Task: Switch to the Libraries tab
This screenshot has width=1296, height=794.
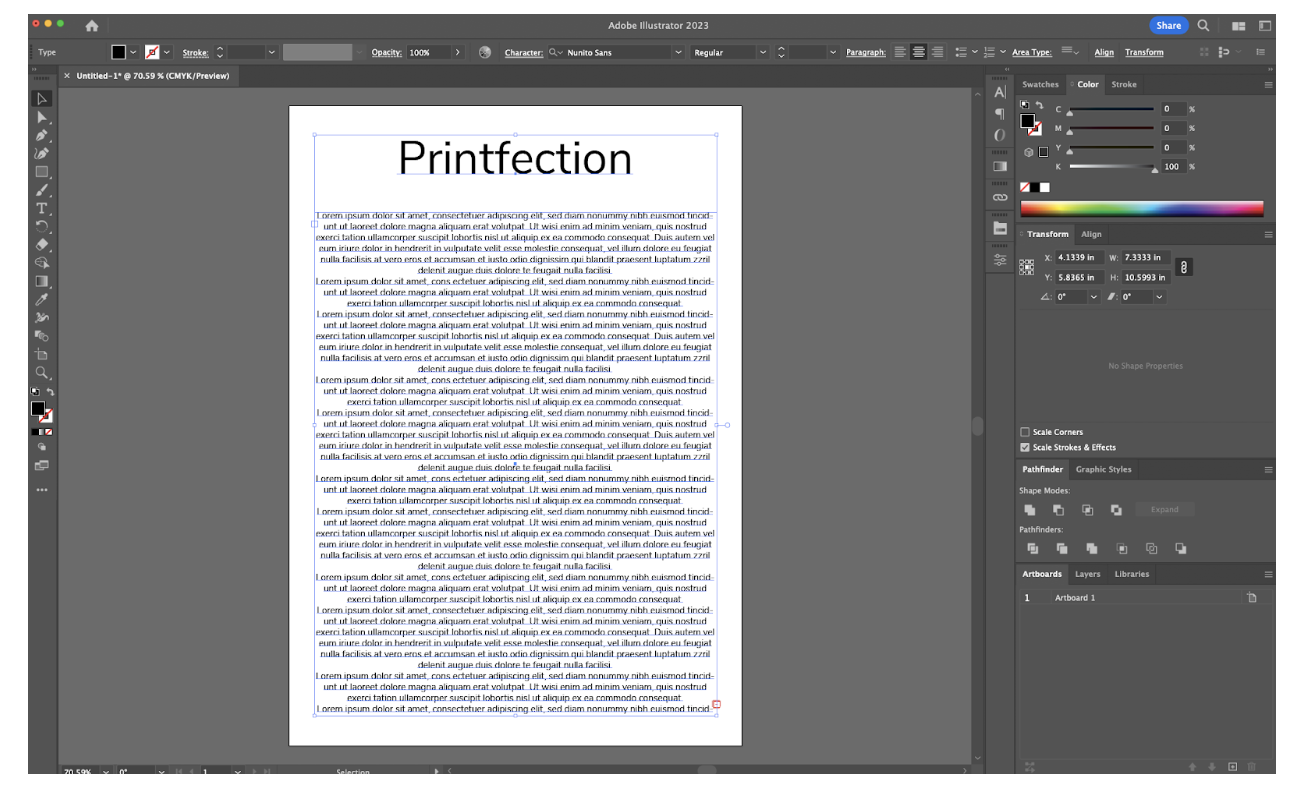Action: [x=1131, y=574]
